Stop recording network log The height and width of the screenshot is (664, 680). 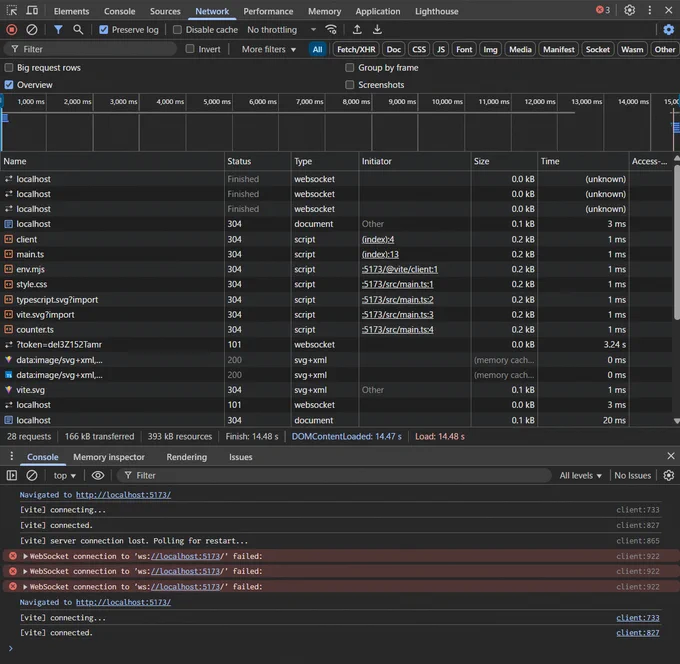click(12, 29)
